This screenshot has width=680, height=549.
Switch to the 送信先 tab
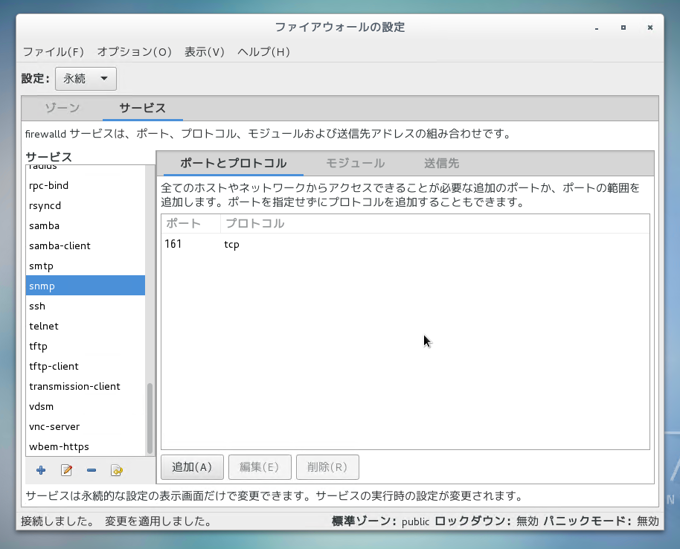[441, 163]
